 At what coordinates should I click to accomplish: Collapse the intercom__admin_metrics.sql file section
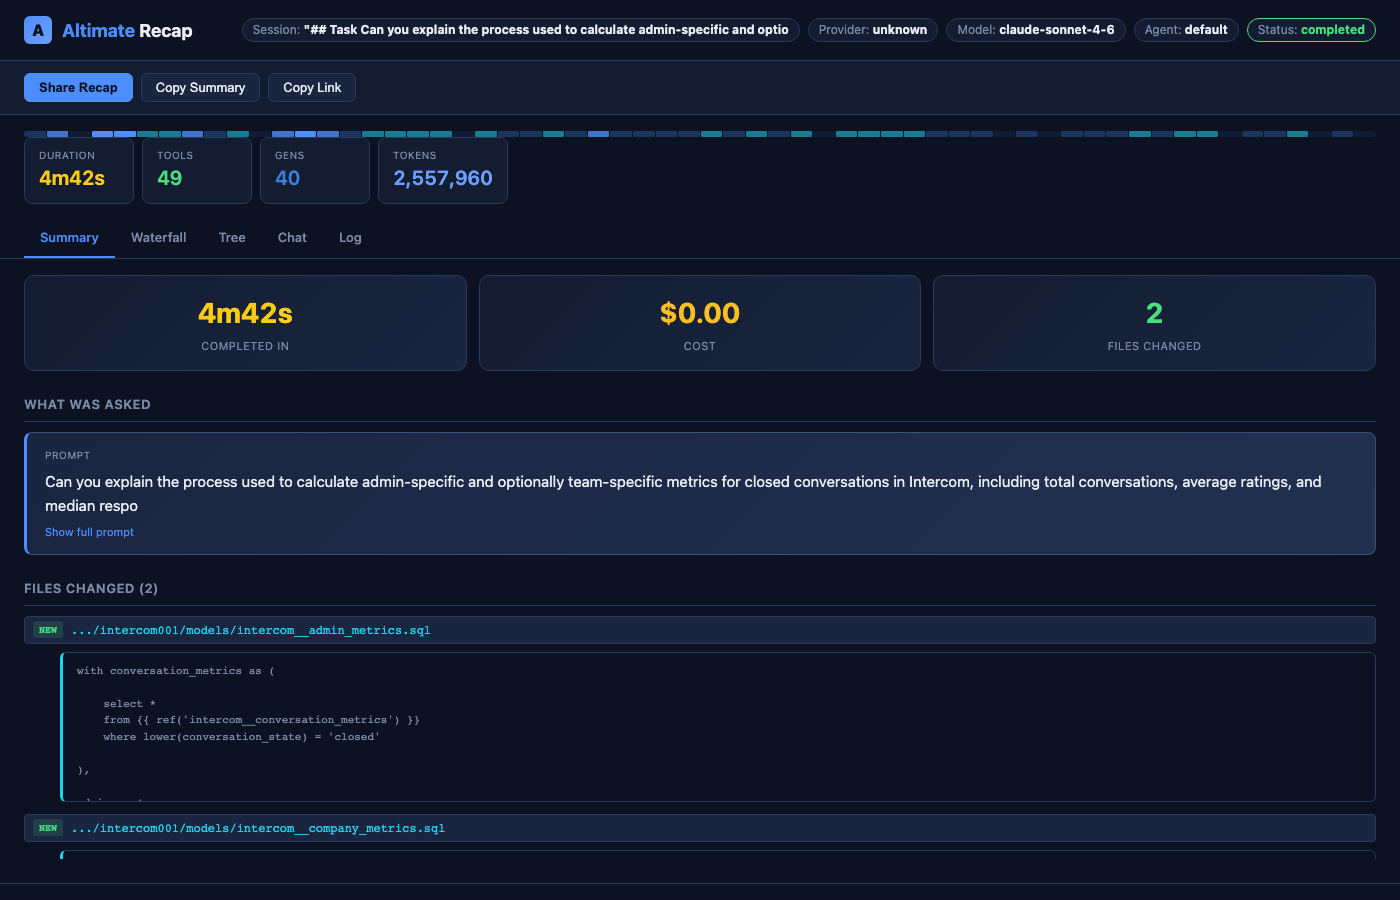coord(250,629)
